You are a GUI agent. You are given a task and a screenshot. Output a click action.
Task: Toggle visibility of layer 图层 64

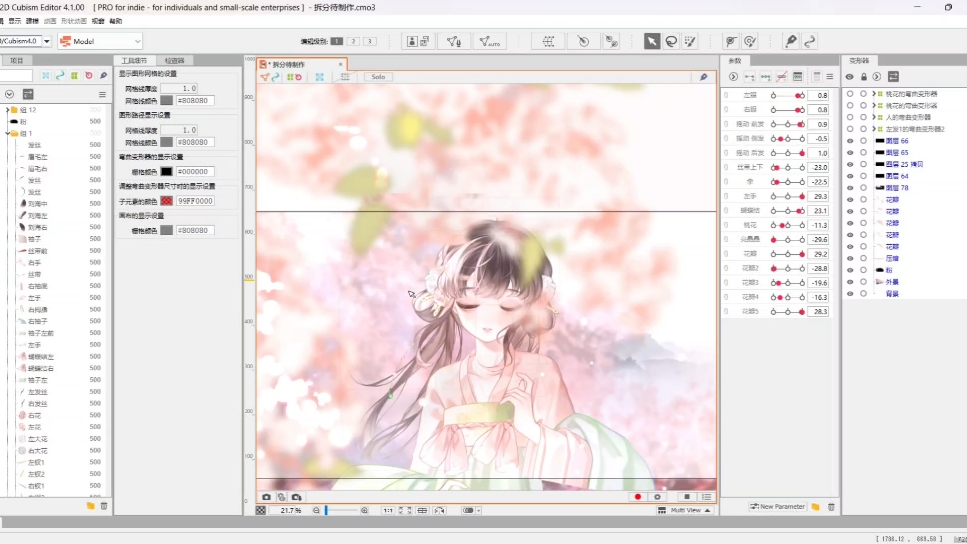[850, 176]
